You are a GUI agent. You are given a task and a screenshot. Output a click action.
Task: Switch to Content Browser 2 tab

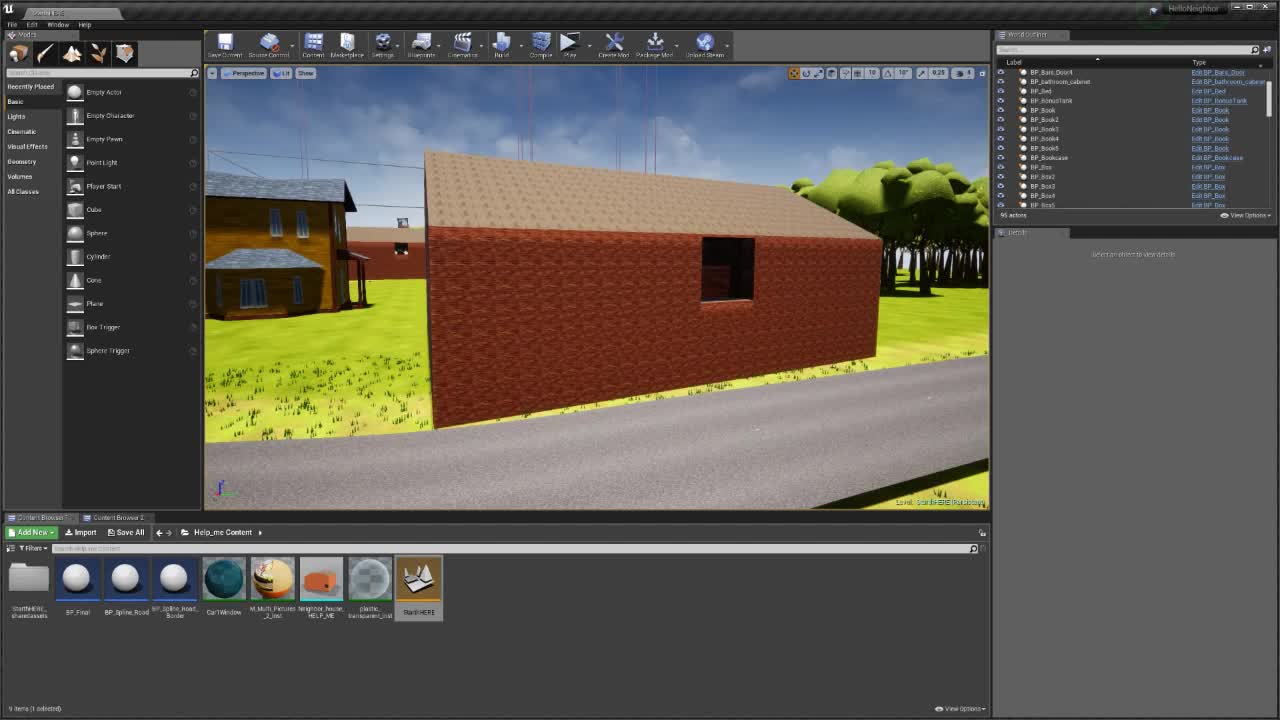(116, 518)
